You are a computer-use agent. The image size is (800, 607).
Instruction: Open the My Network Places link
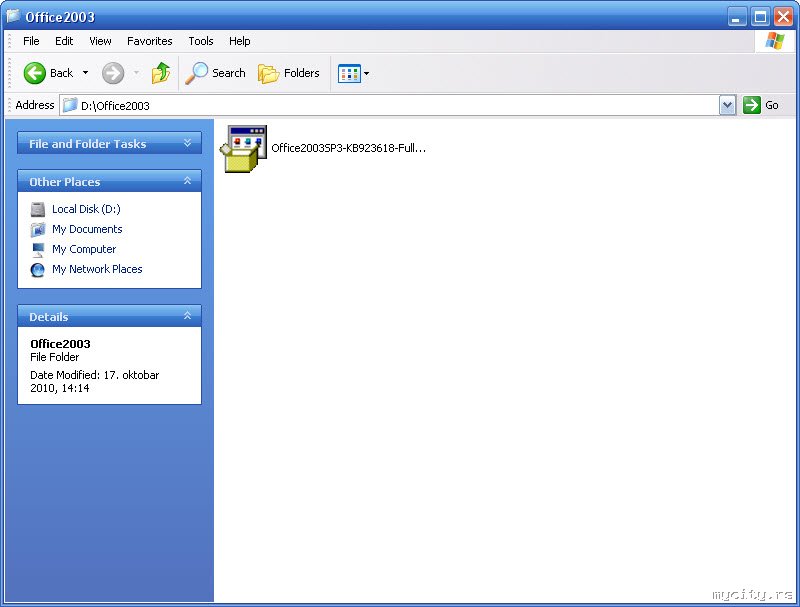point(97,269)
